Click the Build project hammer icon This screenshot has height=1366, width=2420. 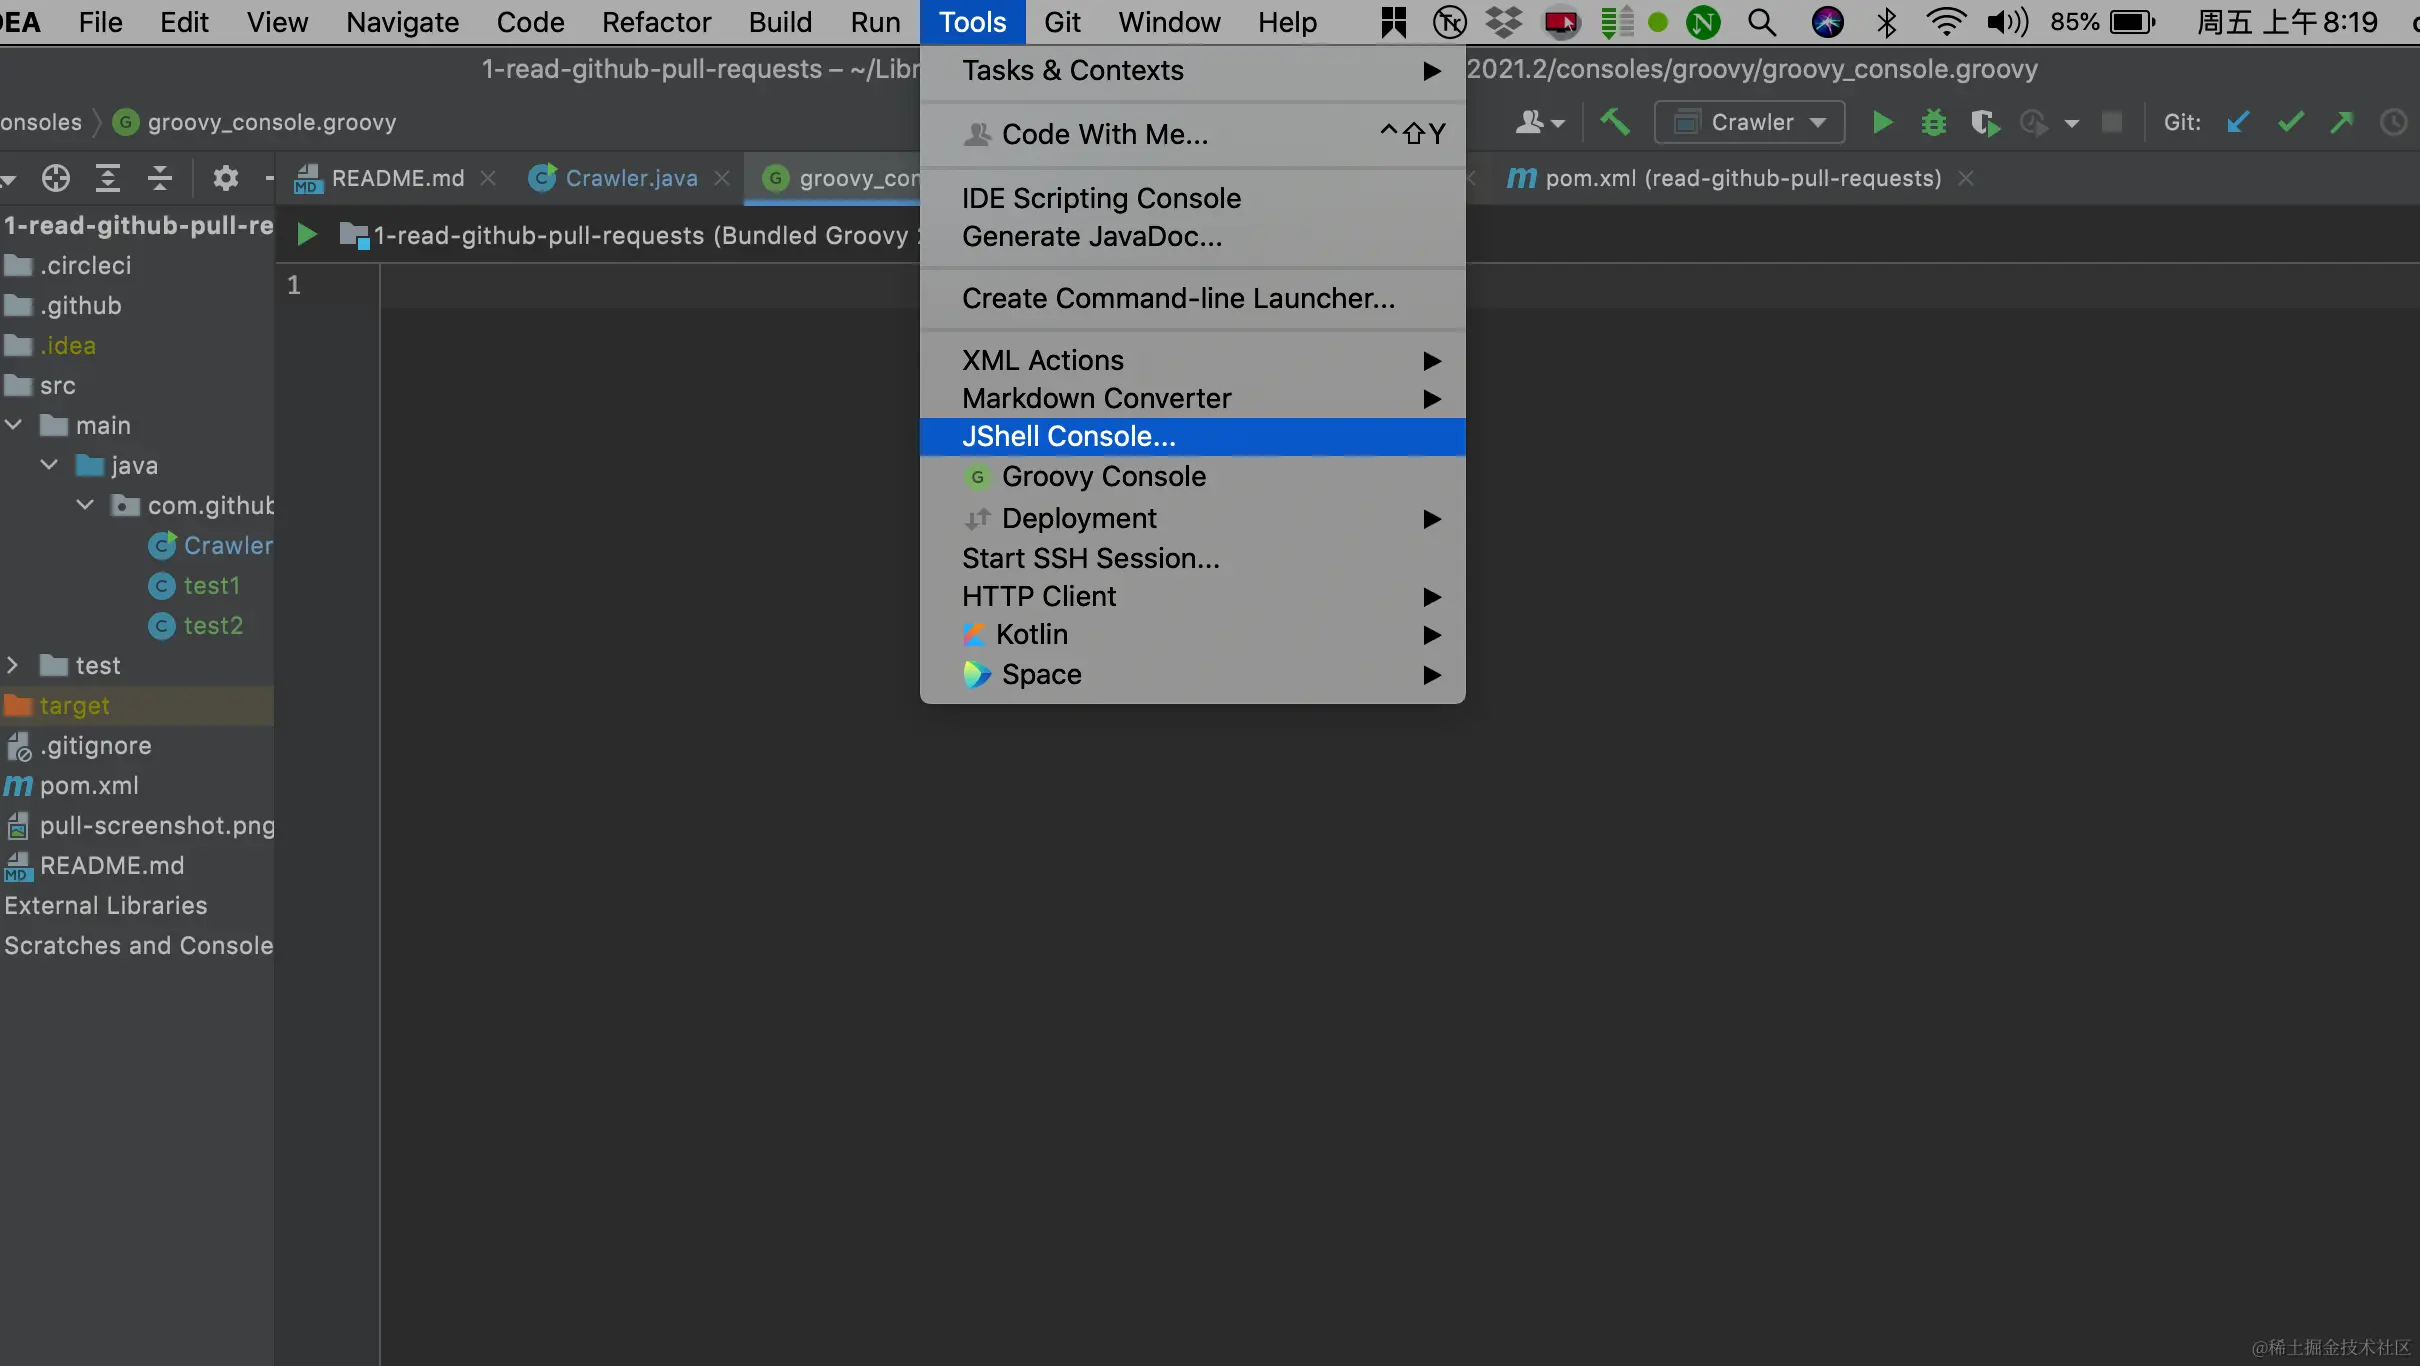(1614, 122)
